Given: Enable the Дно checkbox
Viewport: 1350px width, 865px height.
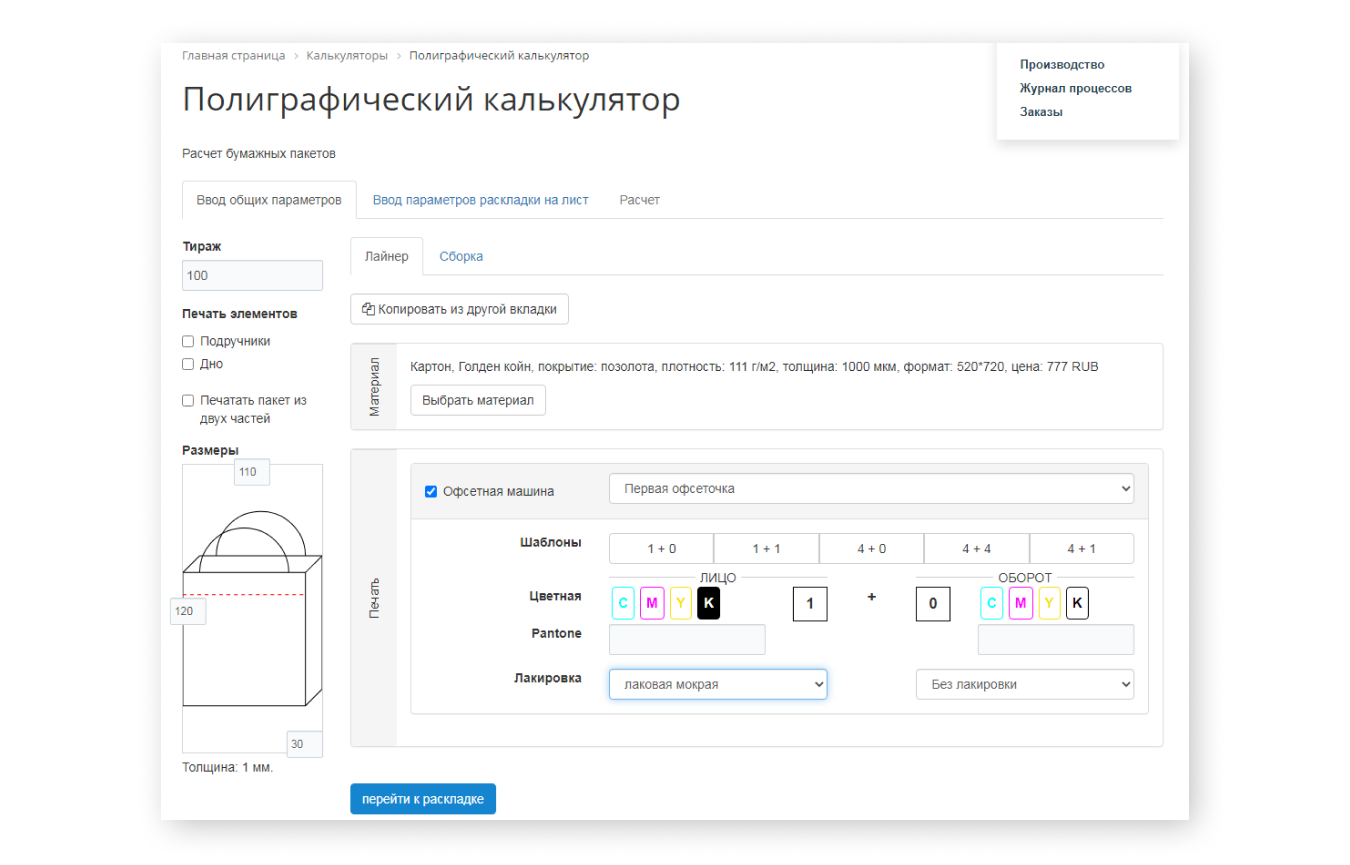Looking at the screenshot, I should [x=188, y=364].
